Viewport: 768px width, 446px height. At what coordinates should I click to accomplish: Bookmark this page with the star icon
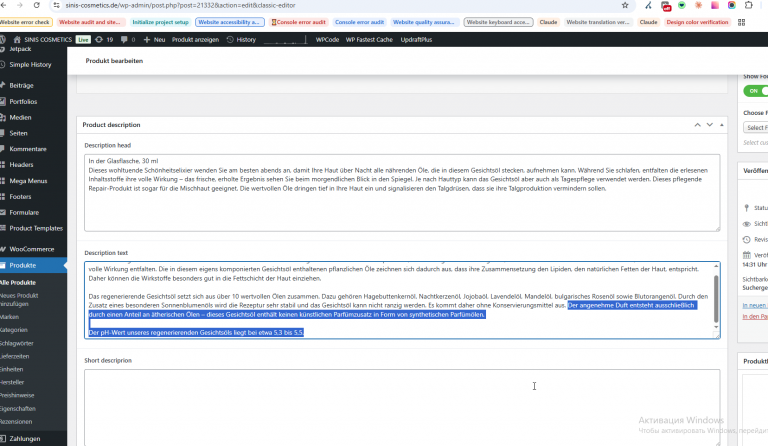625,5
